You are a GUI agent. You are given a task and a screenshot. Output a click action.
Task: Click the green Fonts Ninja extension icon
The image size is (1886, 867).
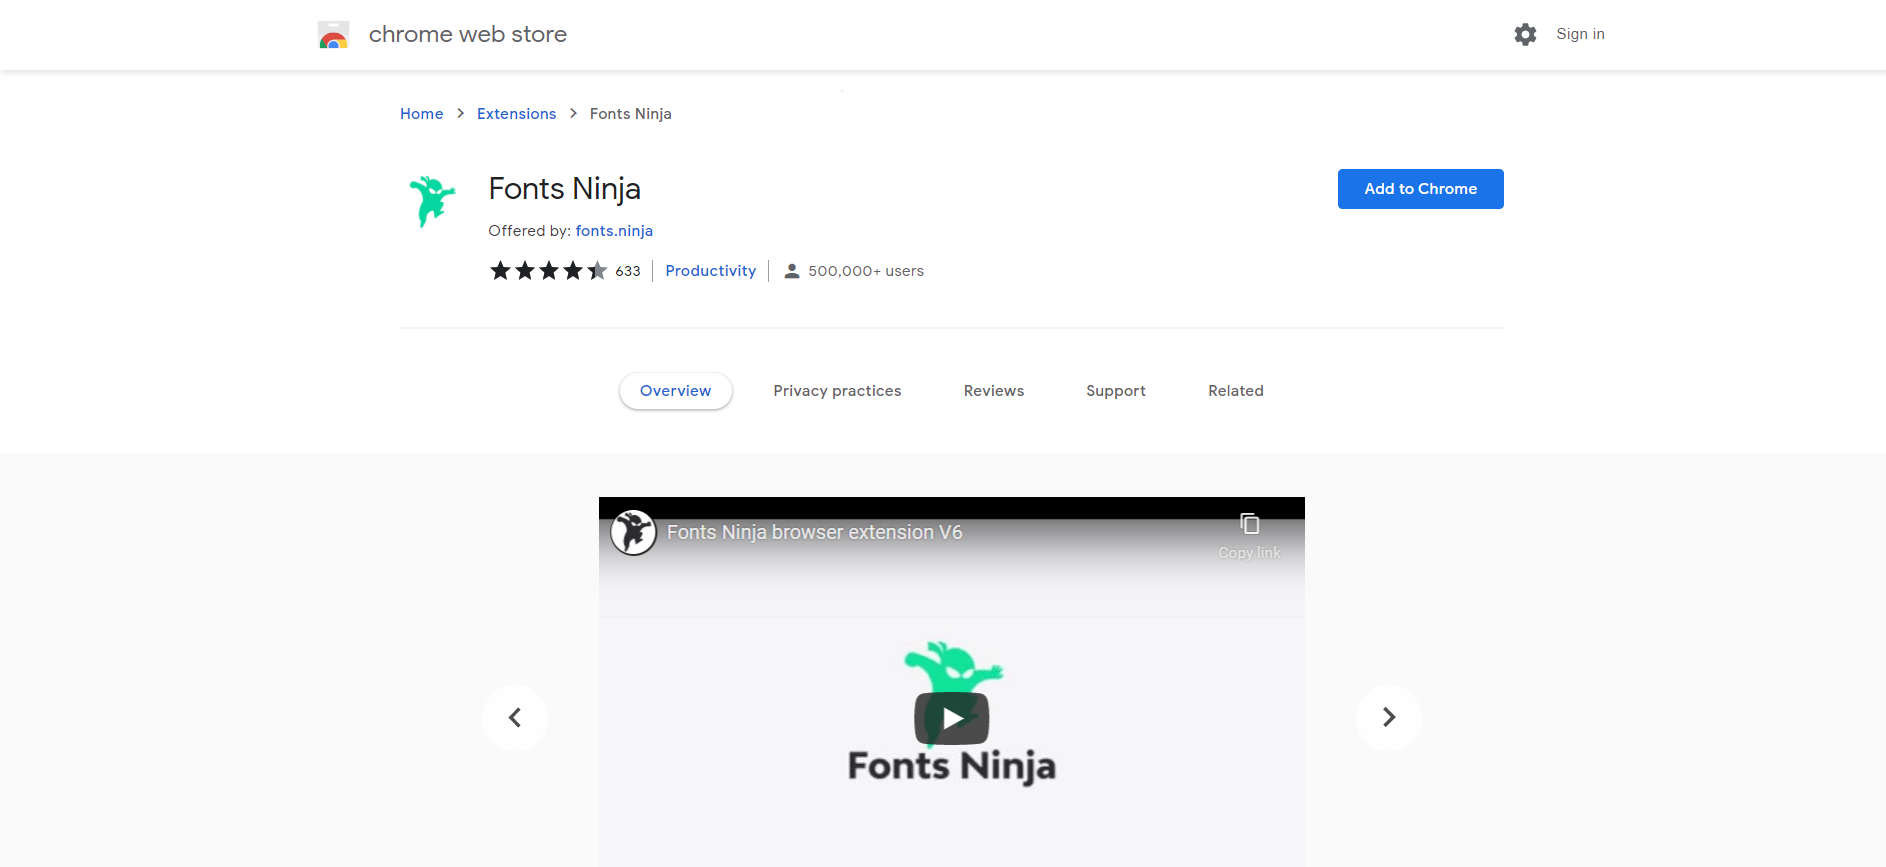pos(432,201)
